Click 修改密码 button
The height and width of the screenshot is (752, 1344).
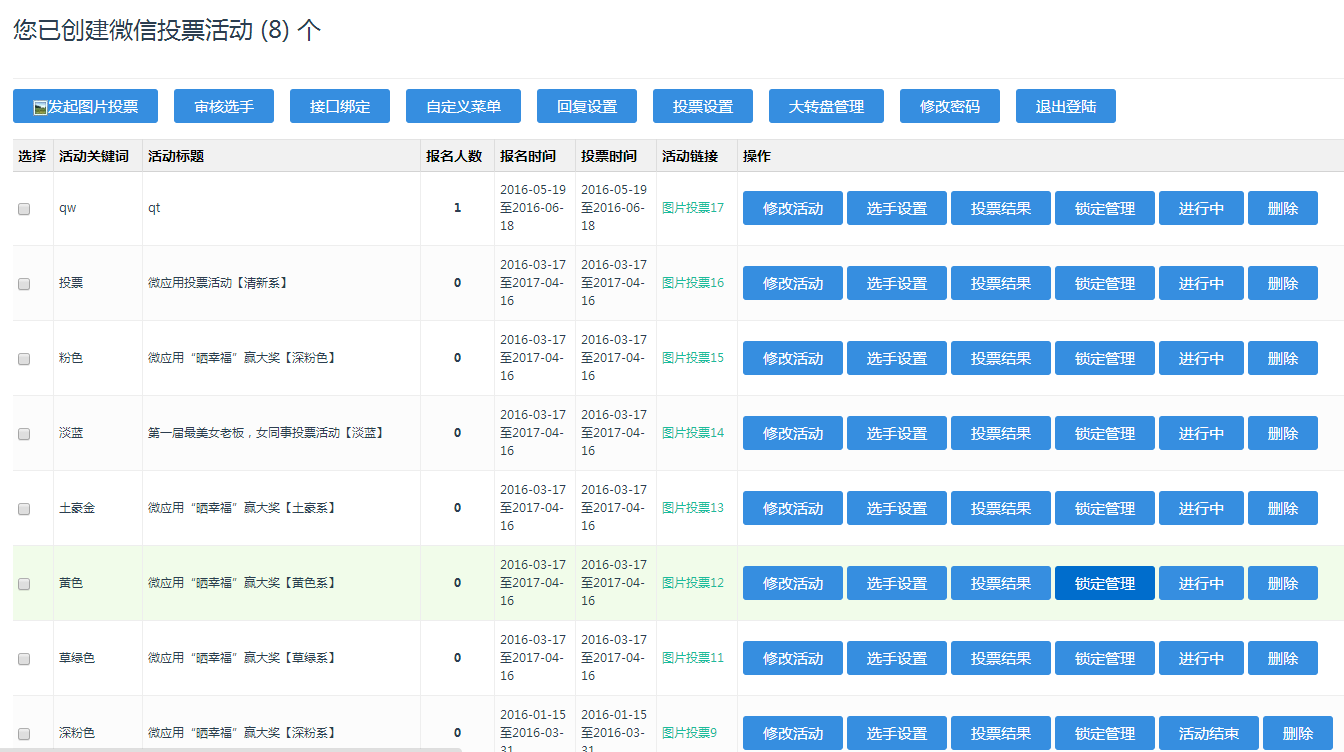coord(950,106)
